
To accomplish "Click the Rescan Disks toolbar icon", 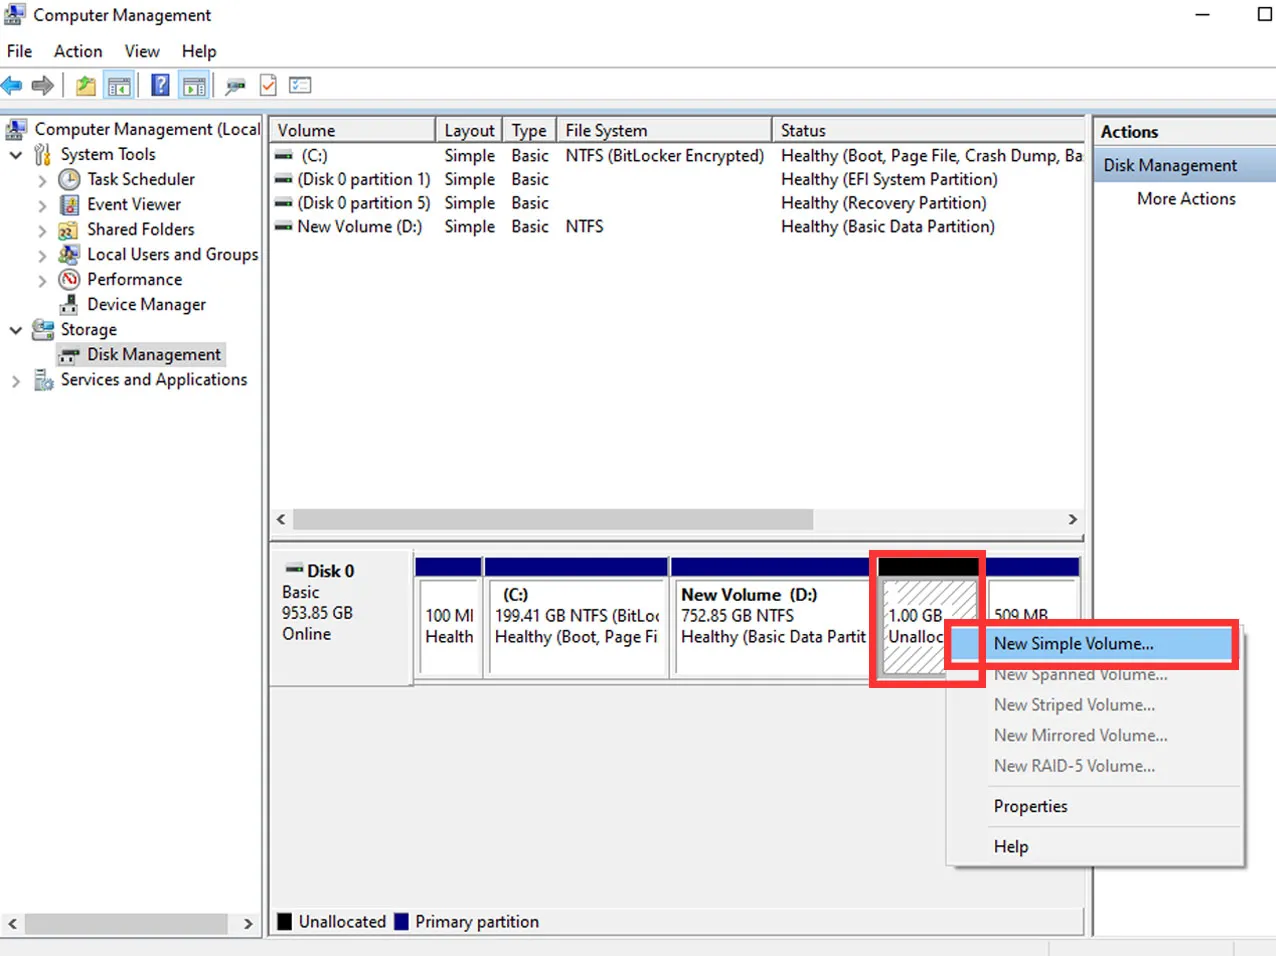I will 235,86.
